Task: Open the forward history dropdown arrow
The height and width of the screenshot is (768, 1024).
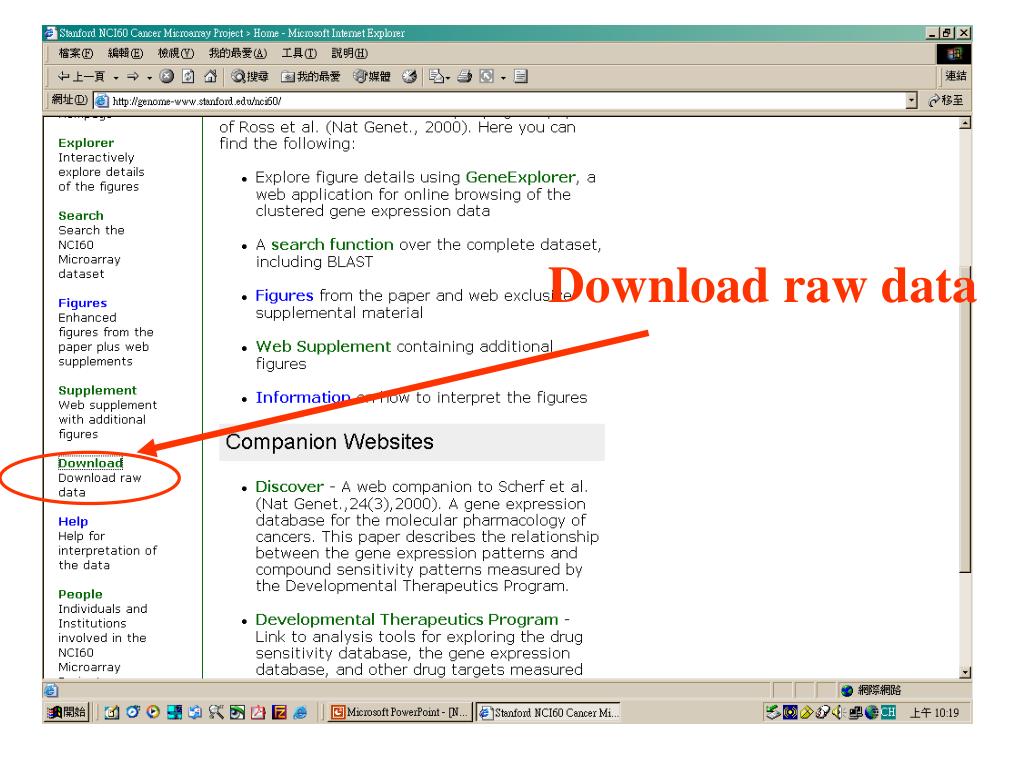Action: (x=150, y=78)
